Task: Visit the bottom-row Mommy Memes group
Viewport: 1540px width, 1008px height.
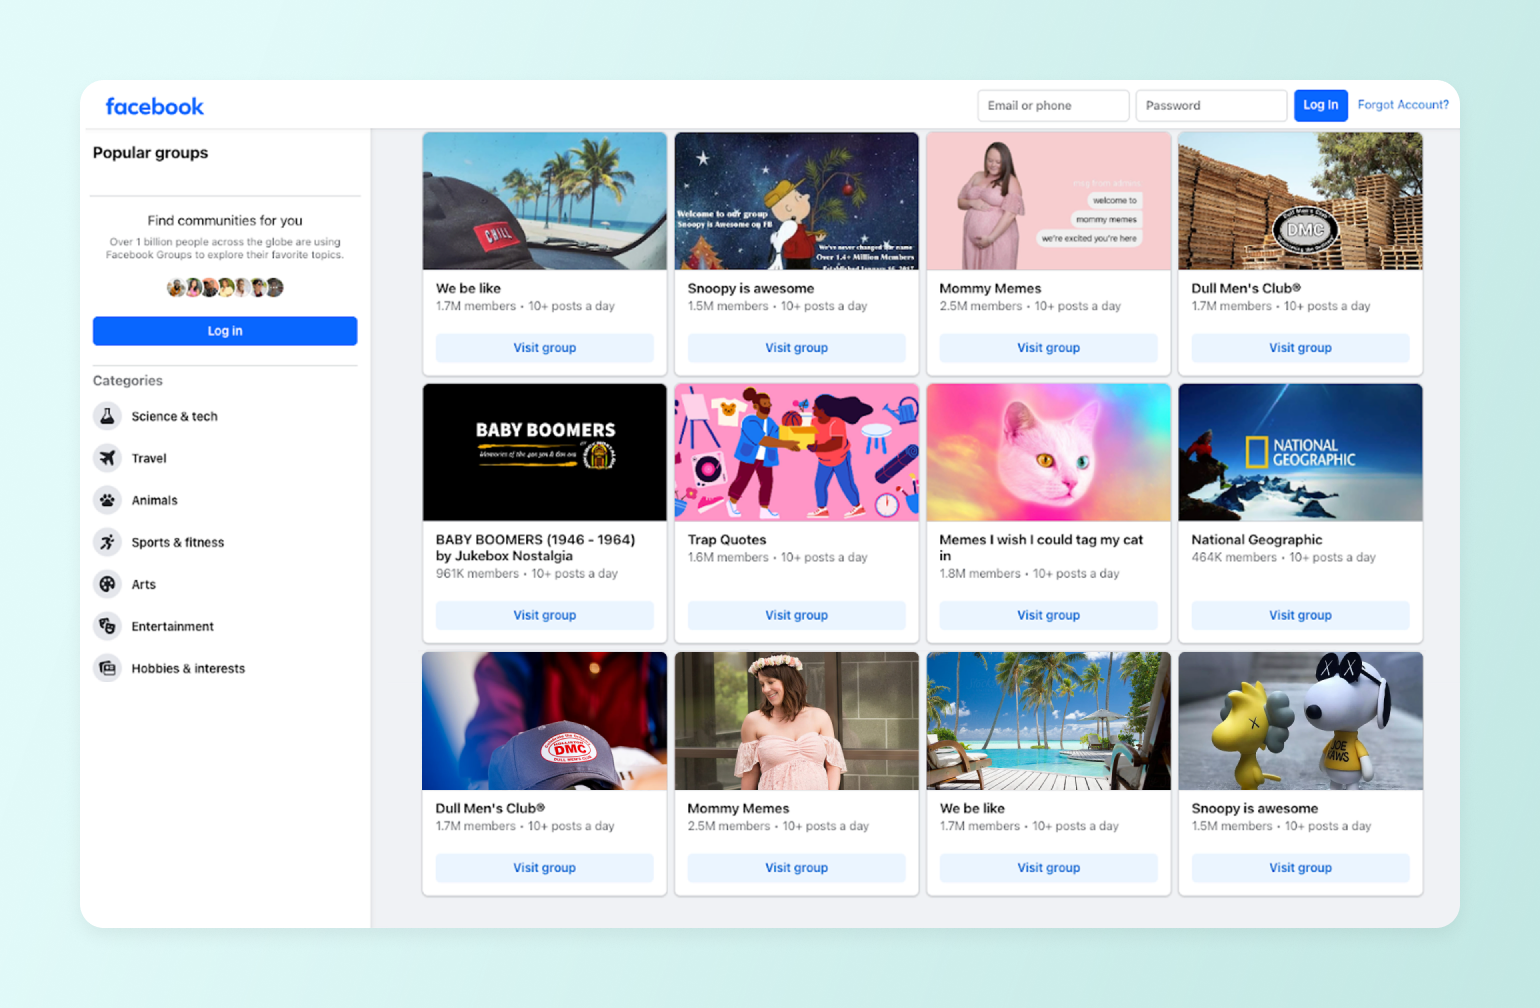Action: [x=797, y=868]
